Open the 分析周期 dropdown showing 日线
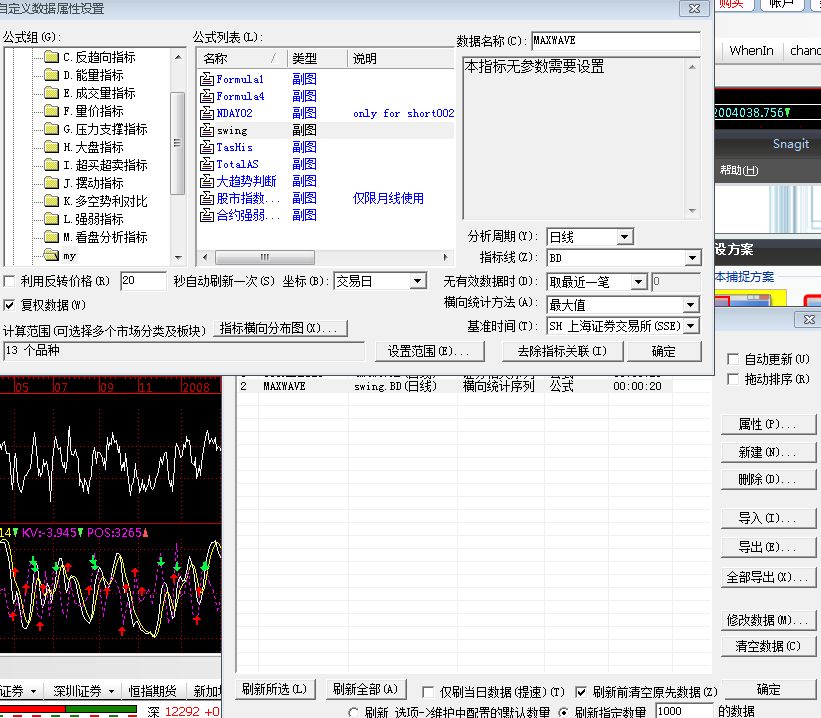Screen dimensions: 821x718 pos(624,237)
